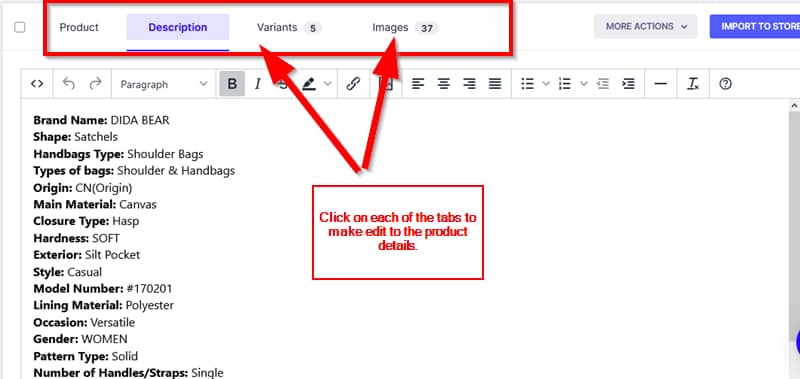Click the 'Style: Casual' line
This screenshot has height=379, width=800.
coord(67,272)
